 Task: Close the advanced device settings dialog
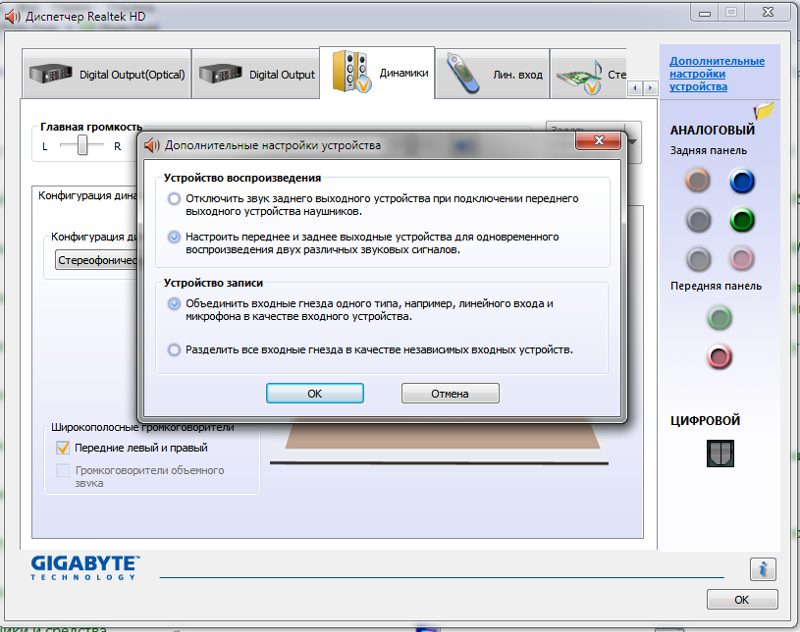(598, 140)
